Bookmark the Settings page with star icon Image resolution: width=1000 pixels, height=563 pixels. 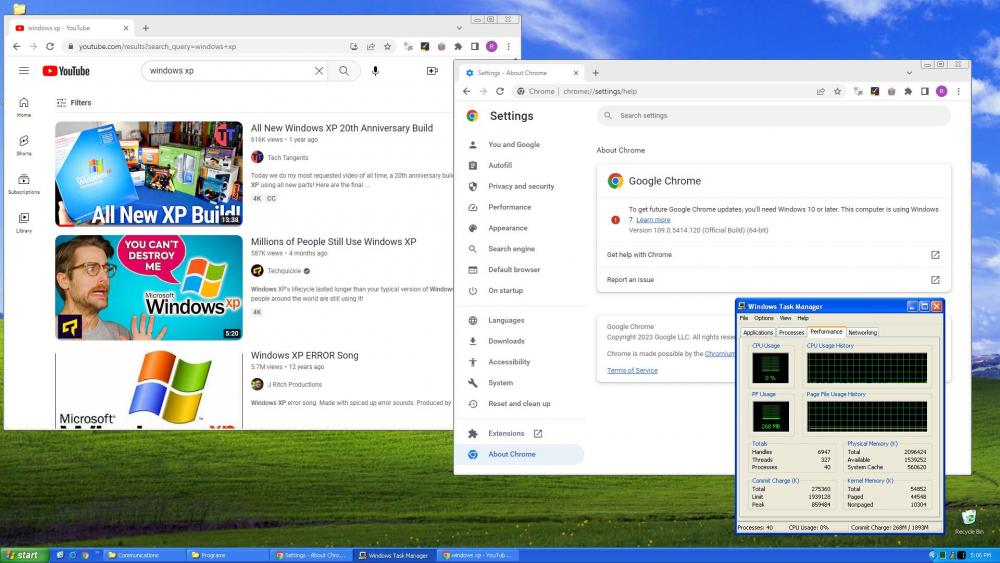coord(836,91)
